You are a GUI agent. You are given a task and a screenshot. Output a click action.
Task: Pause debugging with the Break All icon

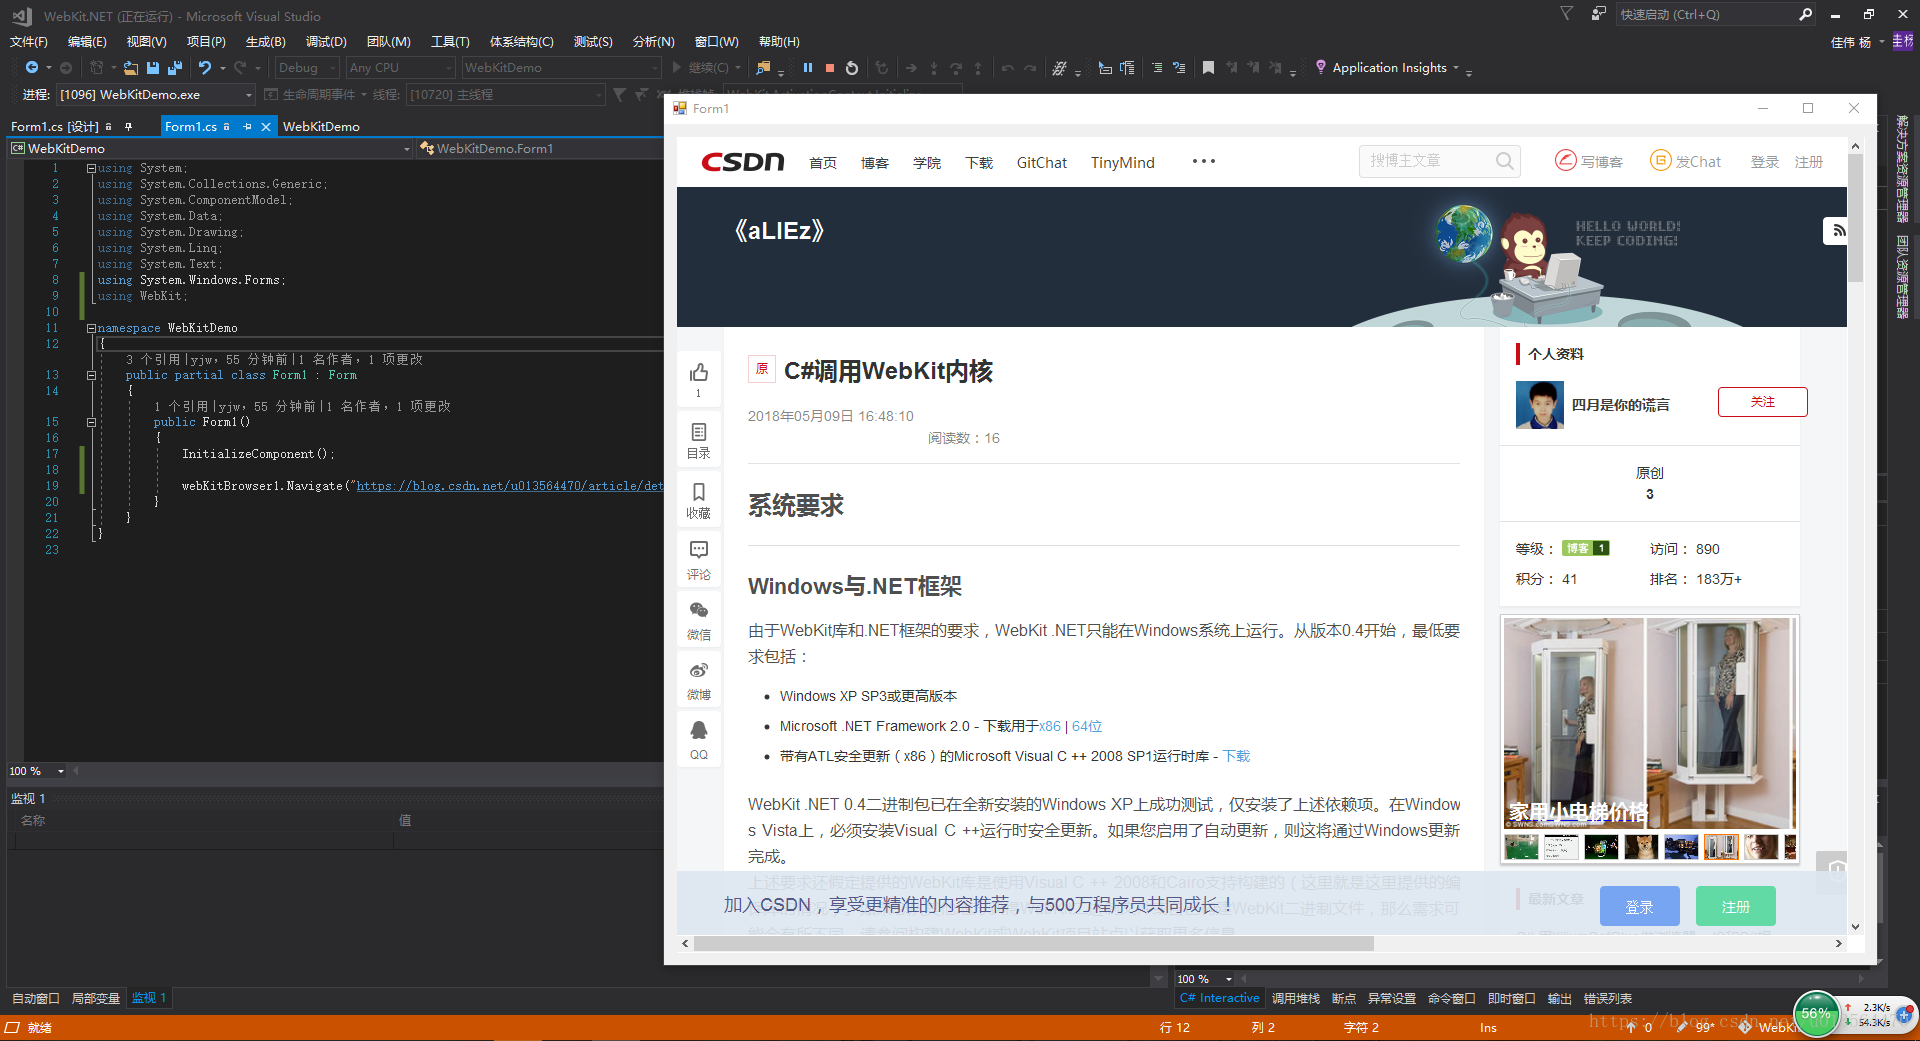pyautogui.click(x=808, y=67)
